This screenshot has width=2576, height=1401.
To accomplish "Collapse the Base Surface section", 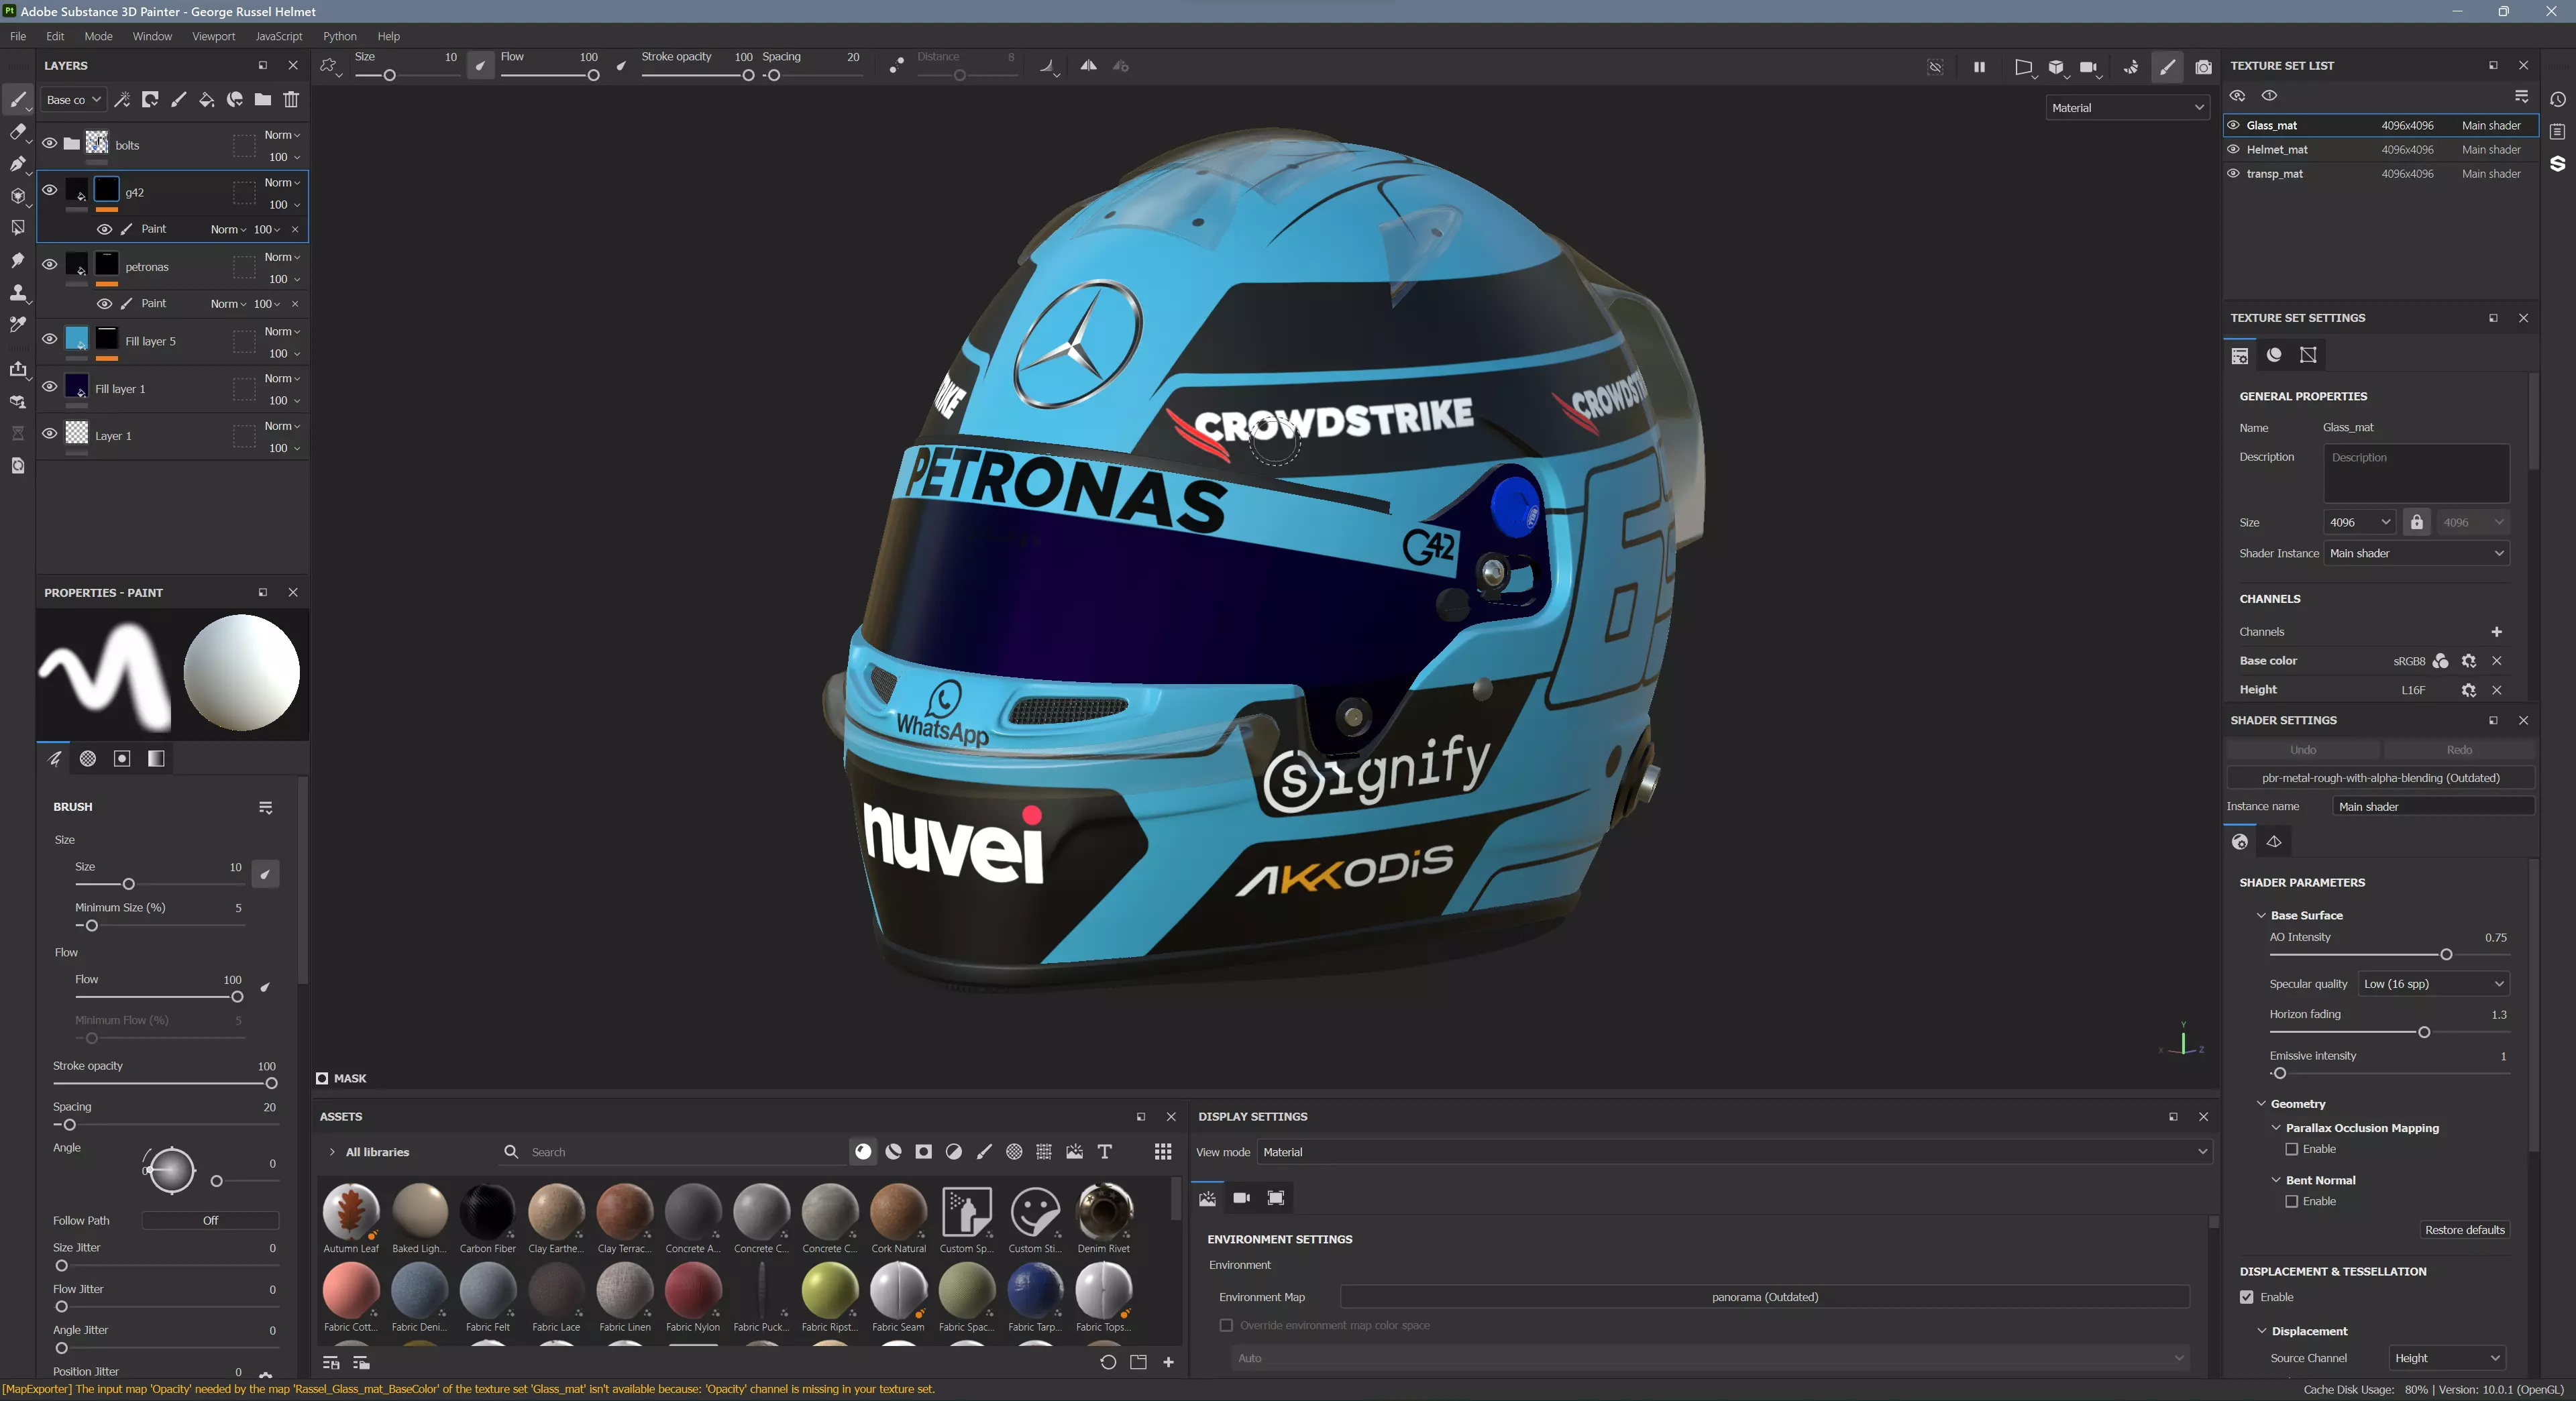I will coord(2261,915).
